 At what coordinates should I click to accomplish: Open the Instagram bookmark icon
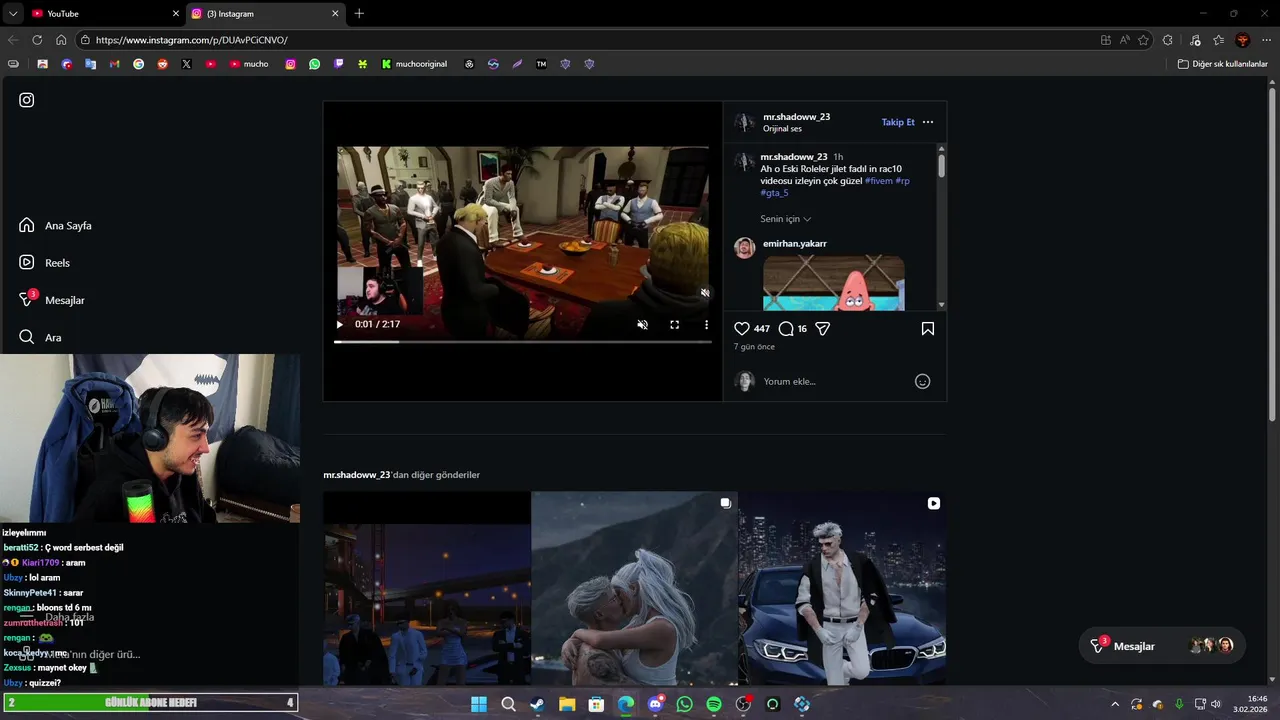[291, 64]
